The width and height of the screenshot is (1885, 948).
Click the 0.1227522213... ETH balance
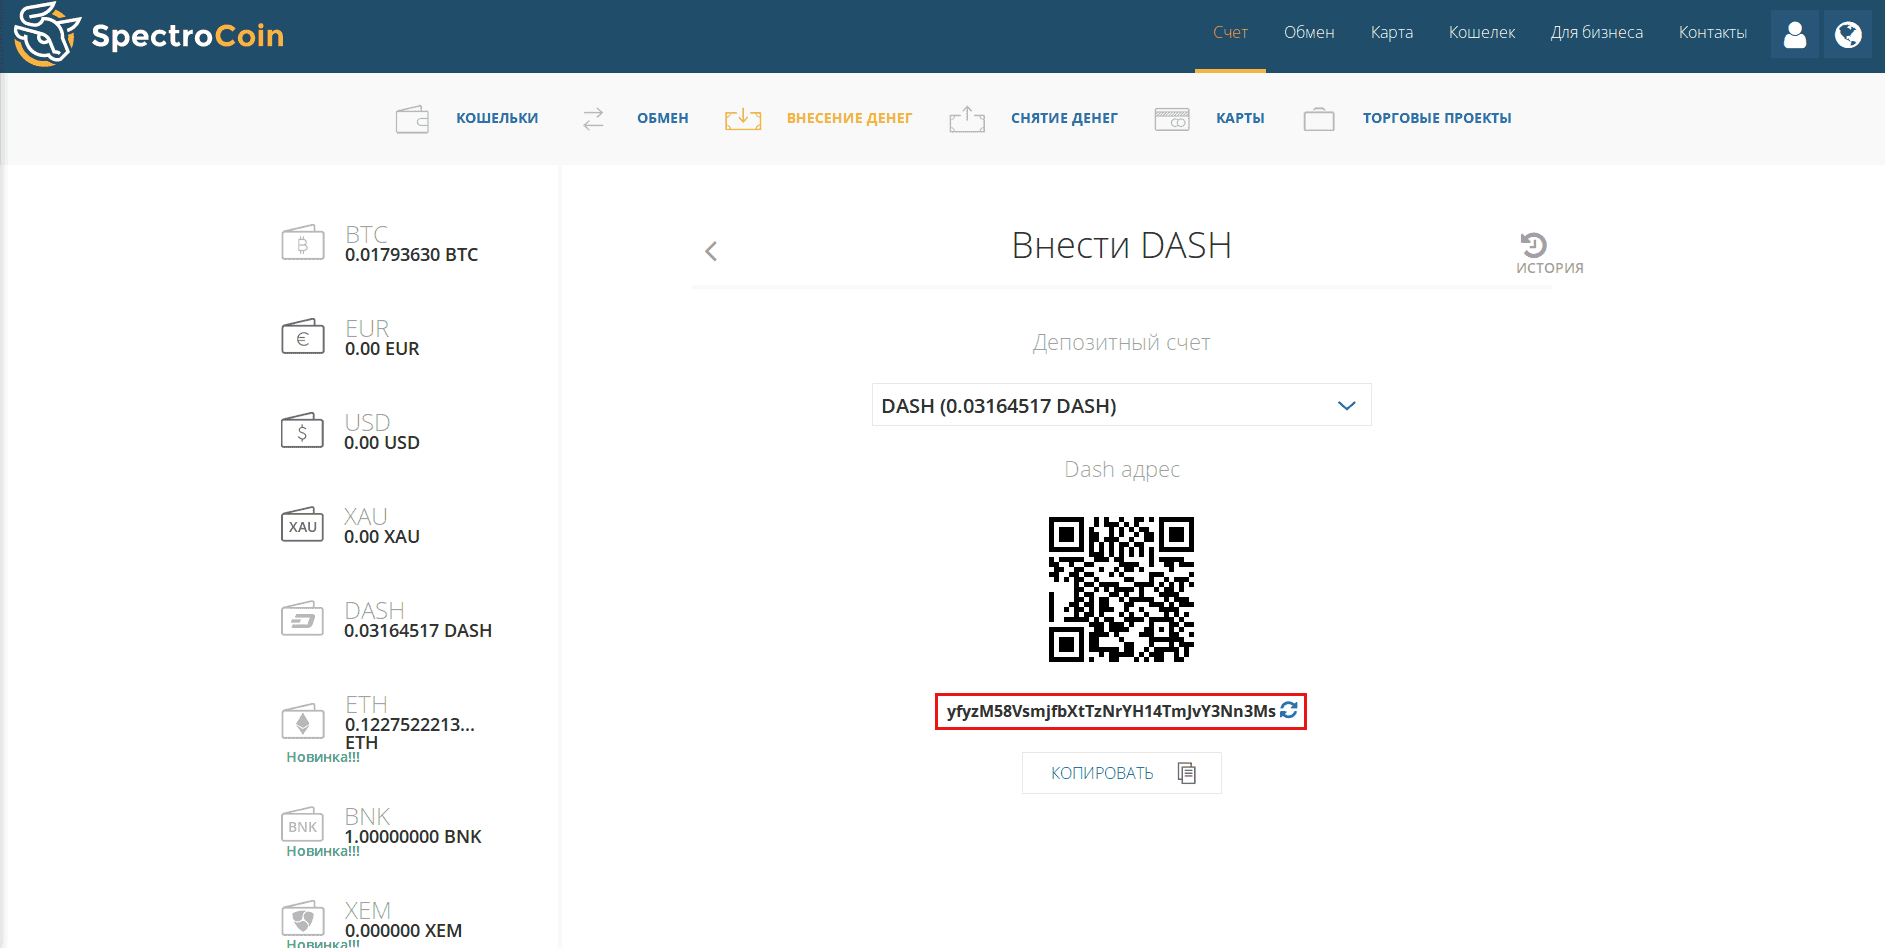[x=409, y=734]
